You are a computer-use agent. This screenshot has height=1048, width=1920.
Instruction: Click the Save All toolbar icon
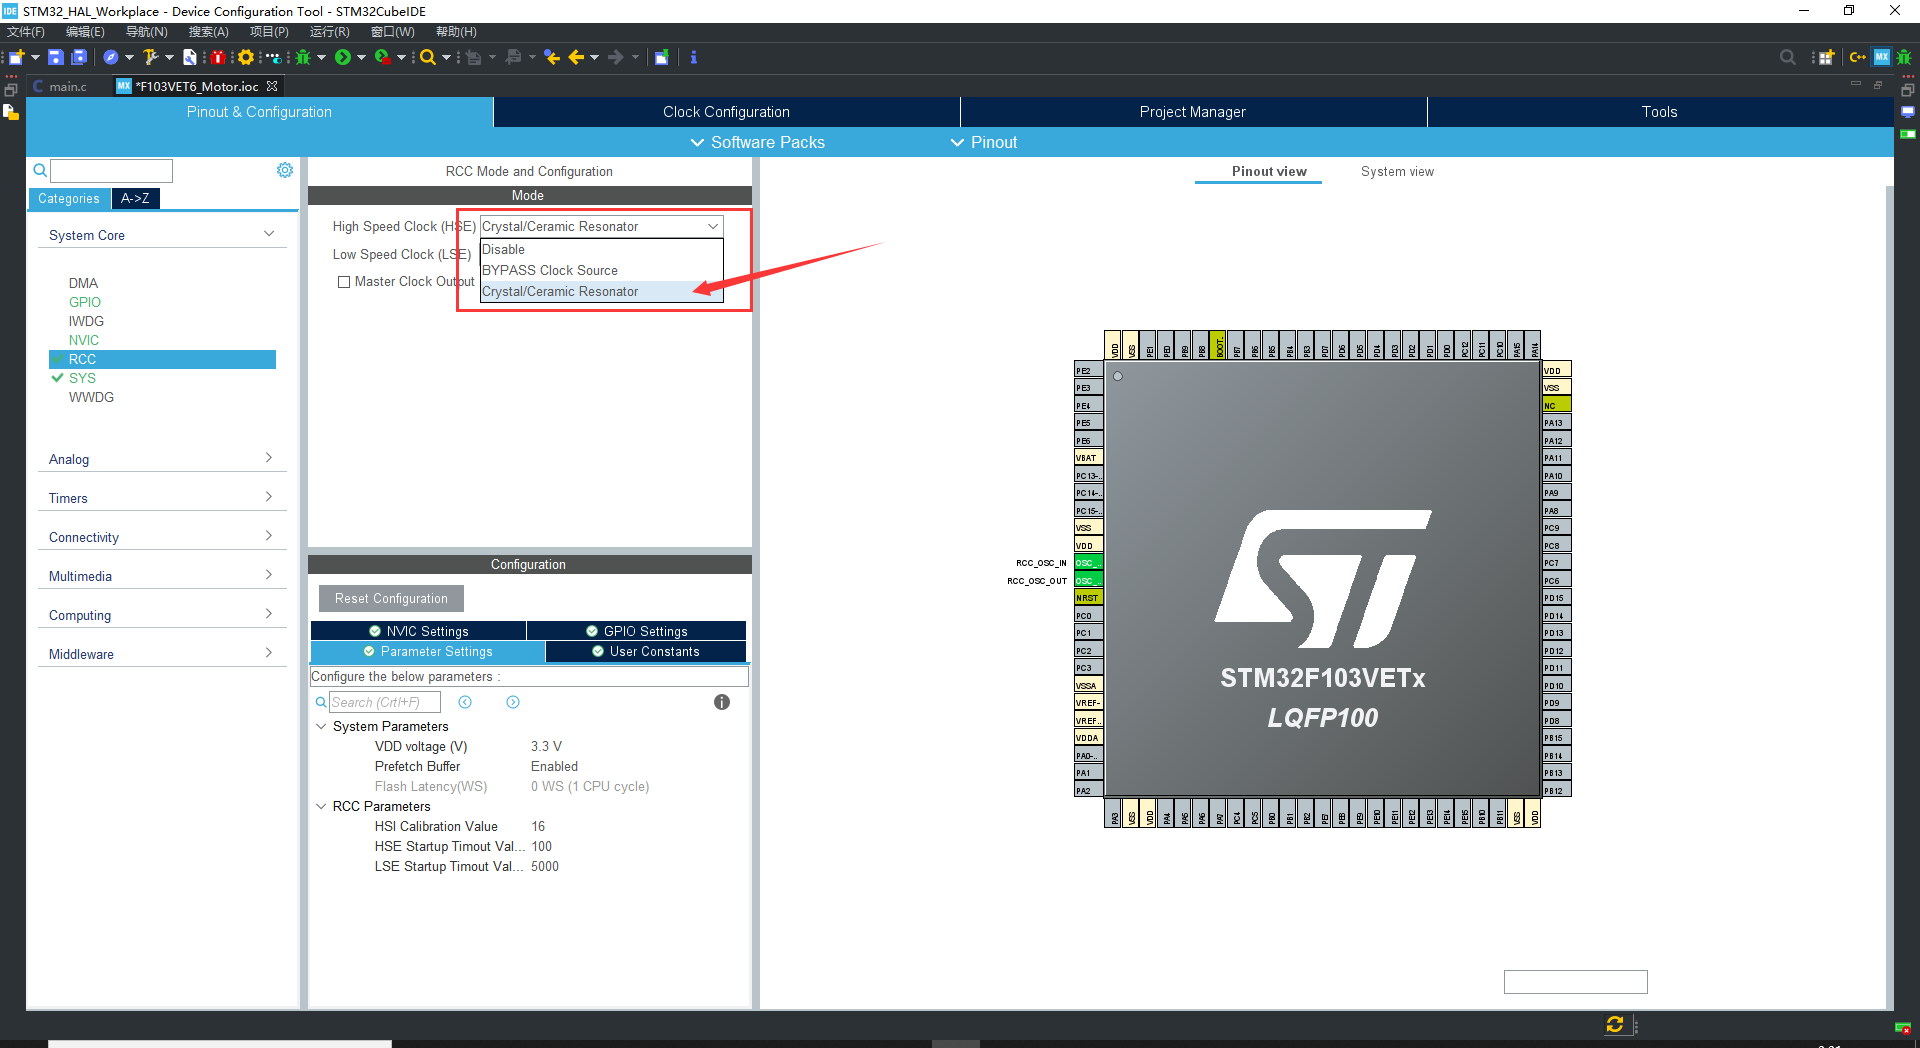79,57
